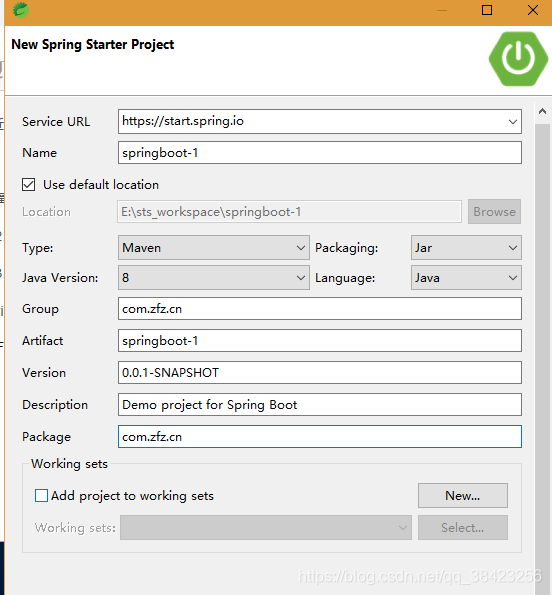Screen dimensions: 552x595
Task: Click the Location path field
Action: [289, 212]
